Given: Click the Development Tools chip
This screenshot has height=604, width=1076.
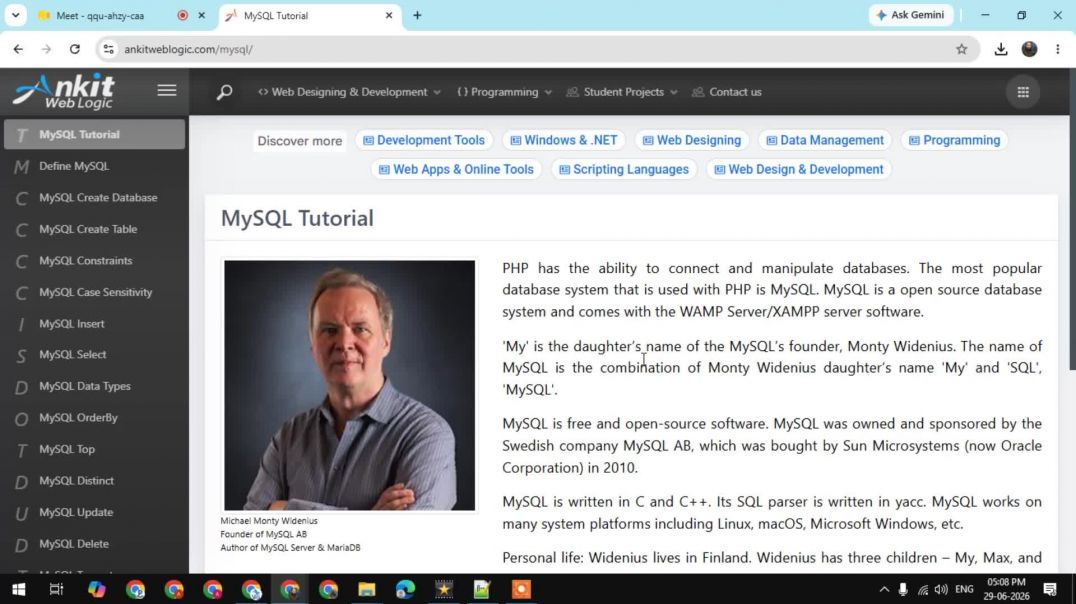Looking at the screenshot, I should (423, 140).
